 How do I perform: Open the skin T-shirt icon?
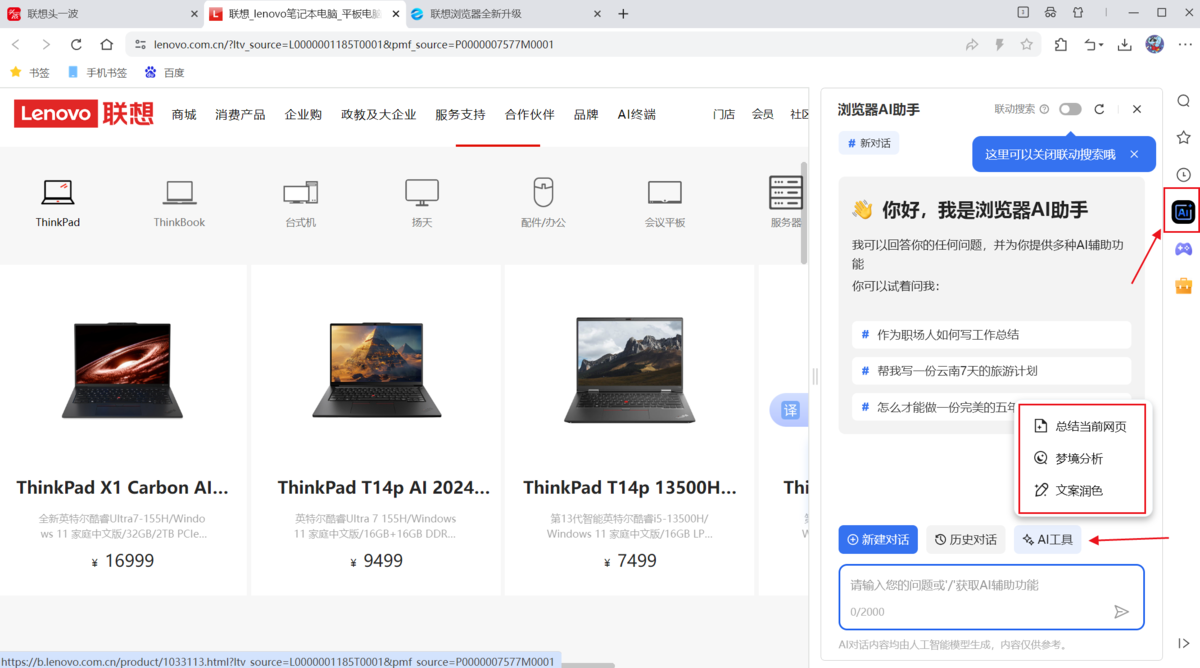[1078, 13]
